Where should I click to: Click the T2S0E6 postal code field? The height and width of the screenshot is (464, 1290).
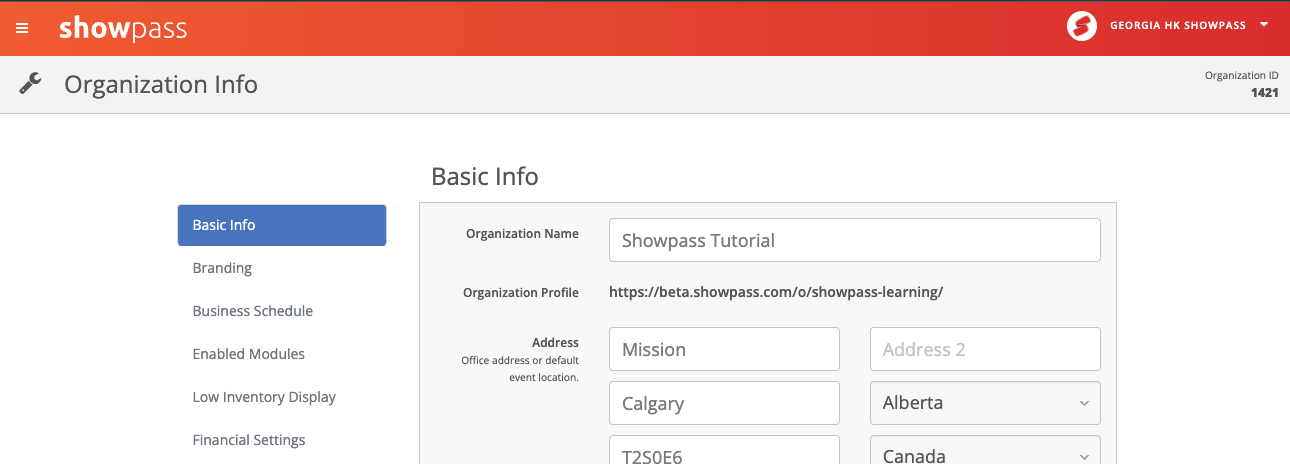click(x=724, y=452)
